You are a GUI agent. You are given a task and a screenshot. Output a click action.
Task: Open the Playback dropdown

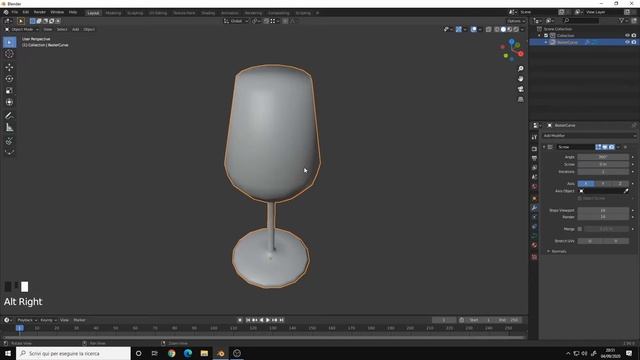27,320
